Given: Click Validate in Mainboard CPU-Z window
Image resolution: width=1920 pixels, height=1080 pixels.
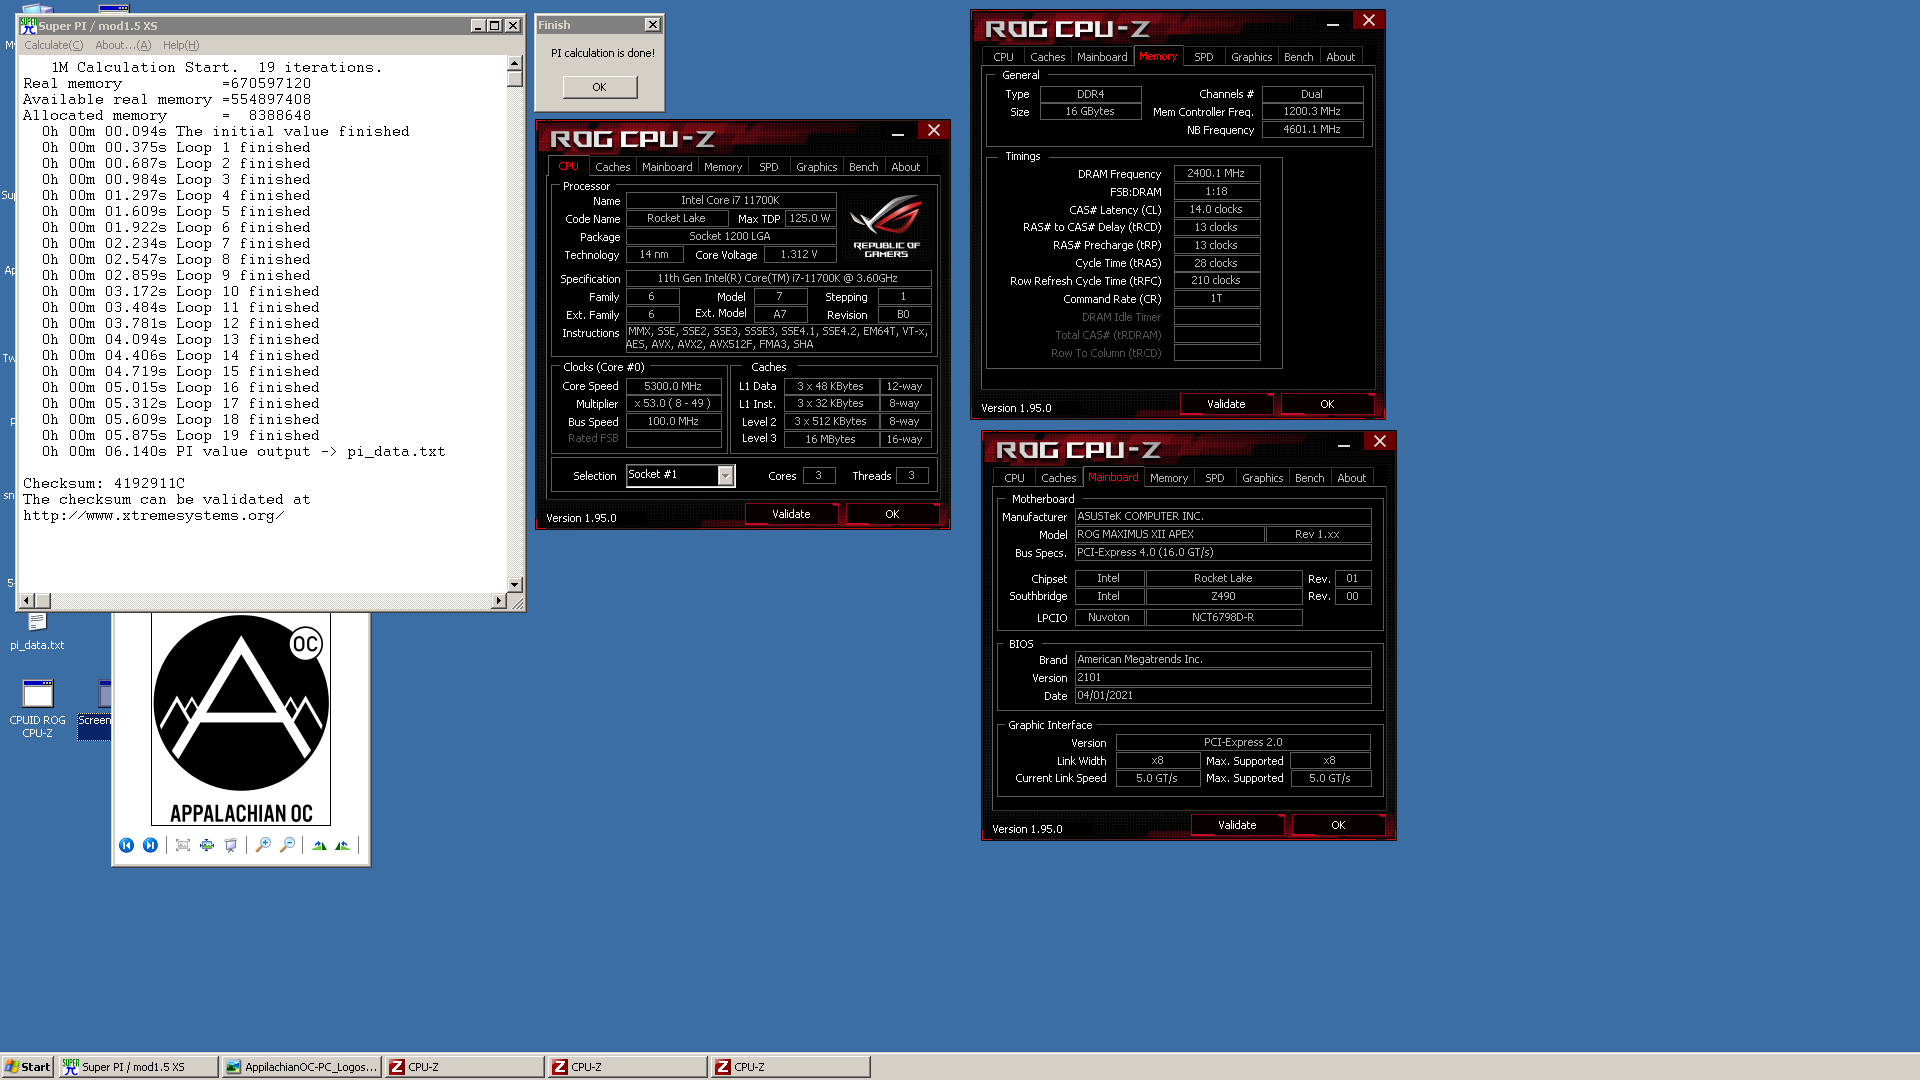Looking at the screenshot, I should click(1237, 825).
